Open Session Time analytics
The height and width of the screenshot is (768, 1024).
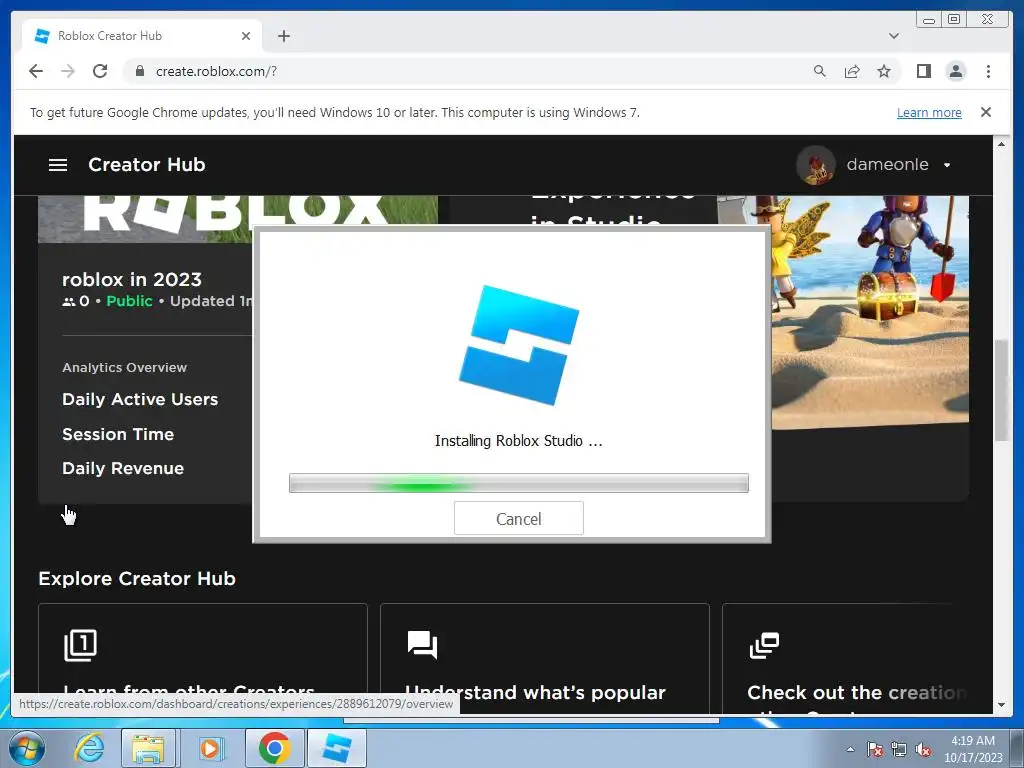click(118, 434)
